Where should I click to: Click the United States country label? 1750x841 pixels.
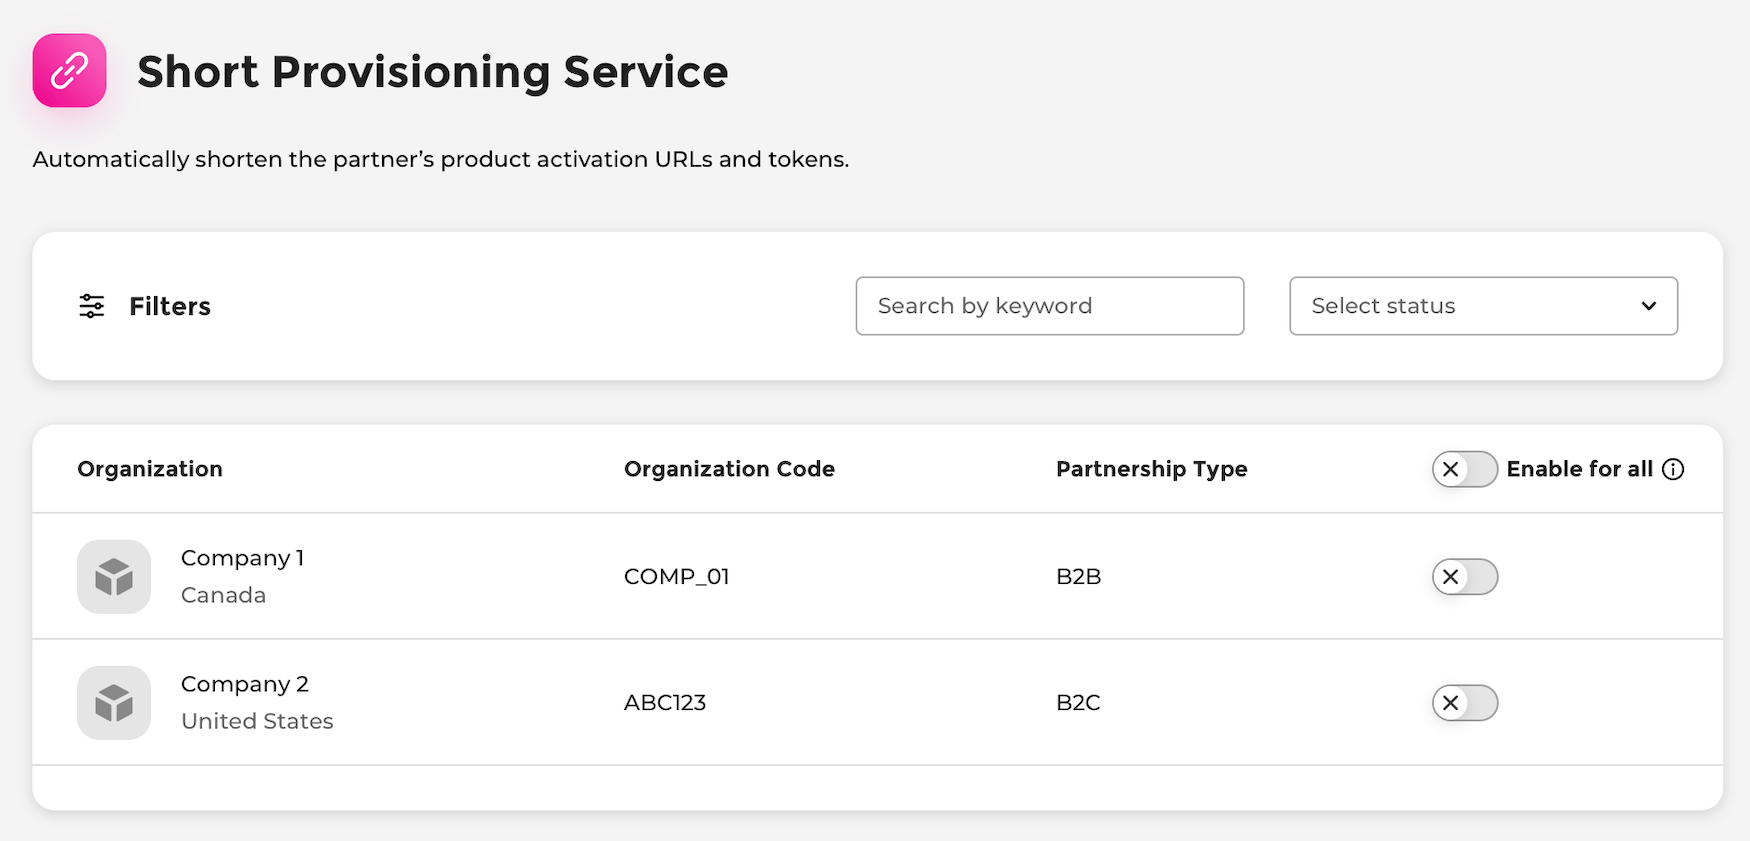(x=257, y=721)
